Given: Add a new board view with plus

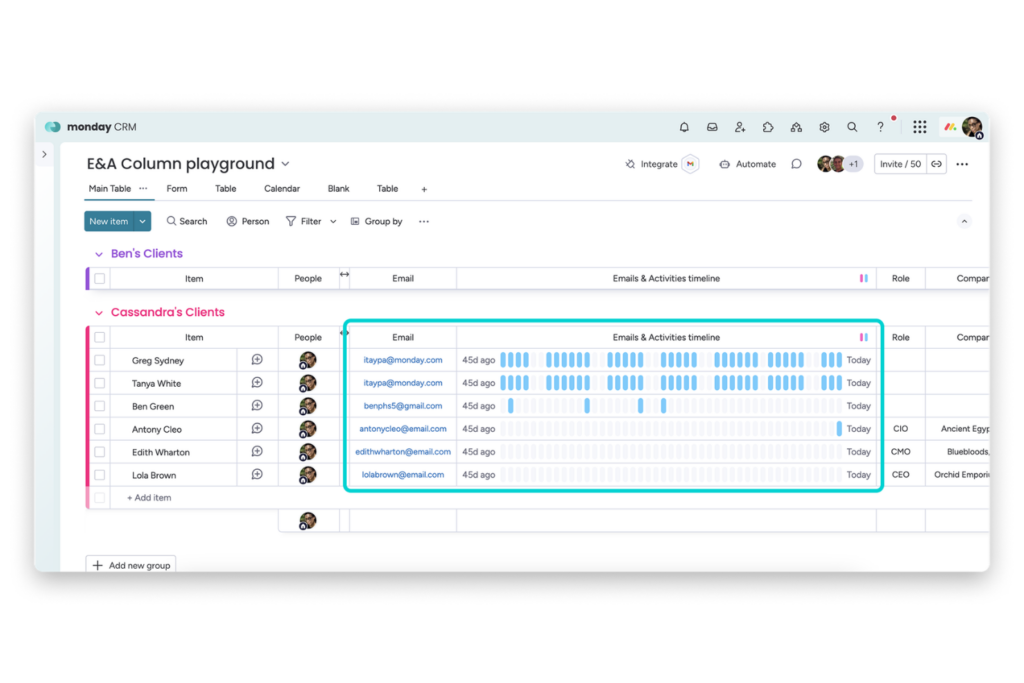Looking at the screenshot, I should (424, 189).
